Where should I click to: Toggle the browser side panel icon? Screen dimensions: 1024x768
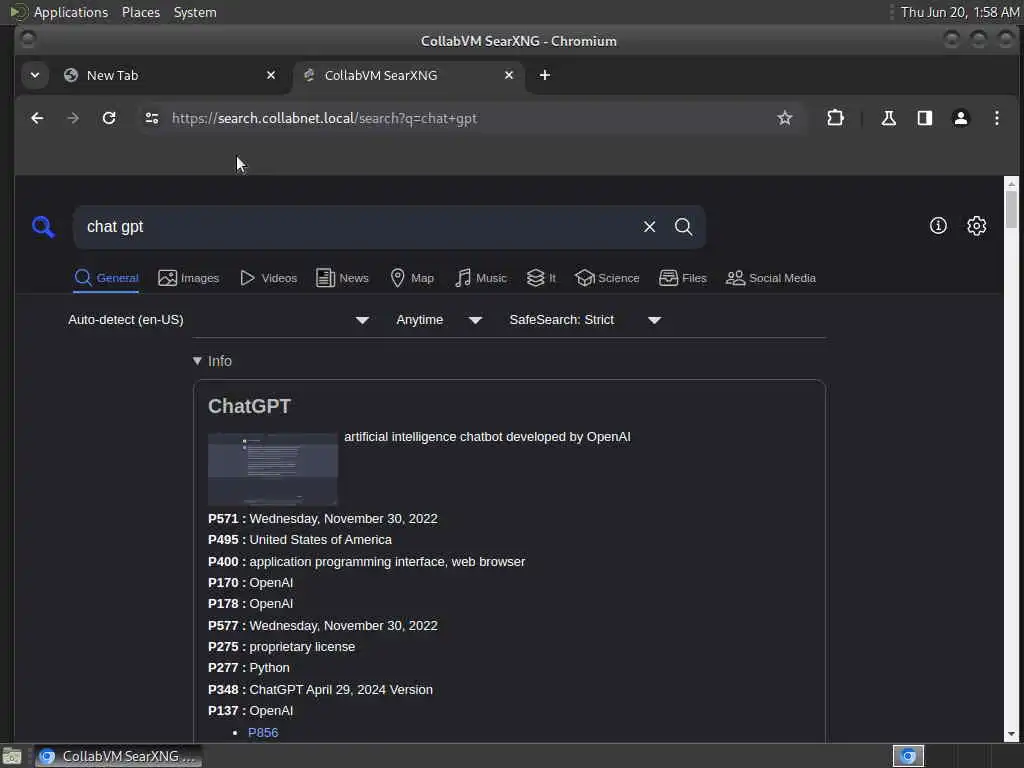coord(925,118)
